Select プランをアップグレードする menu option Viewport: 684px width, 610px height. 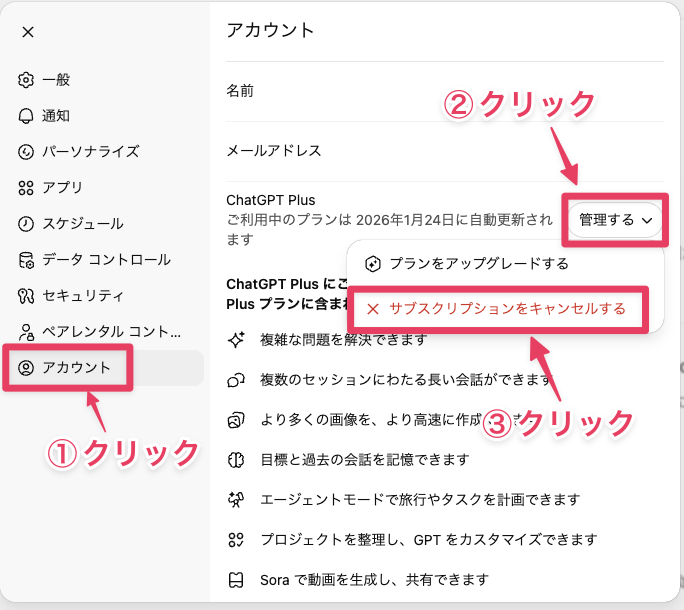479,264
